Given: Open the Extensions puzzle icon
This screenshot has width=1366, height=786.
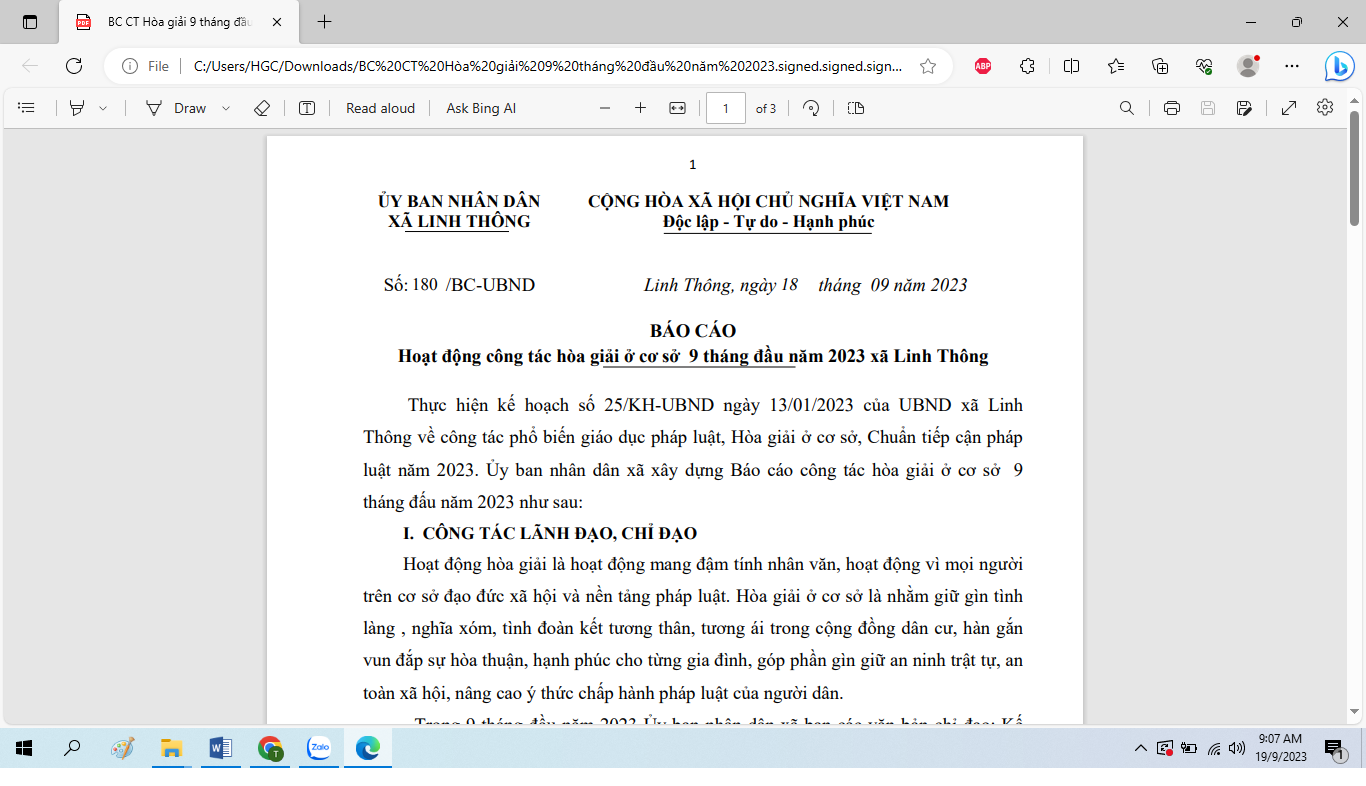Looking at the screenshot, I should (1027, 66).
